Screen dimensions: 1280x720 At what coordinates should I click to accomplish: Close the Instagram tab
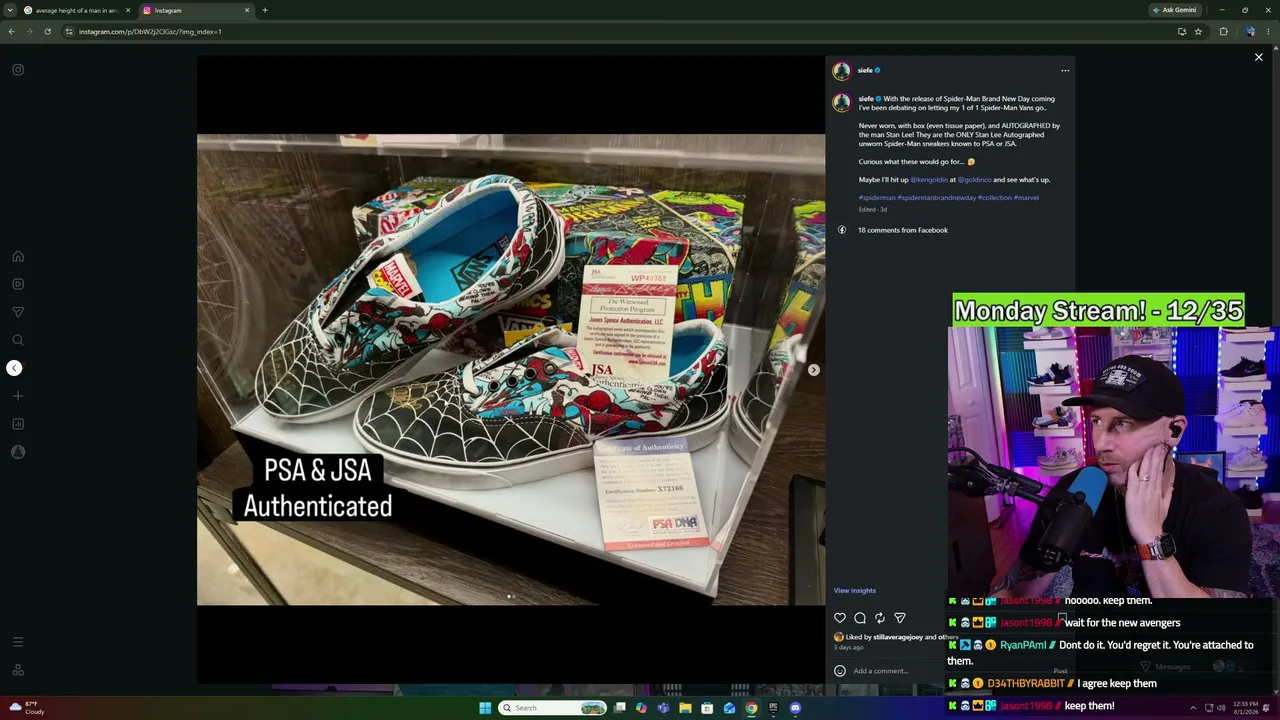247,10
